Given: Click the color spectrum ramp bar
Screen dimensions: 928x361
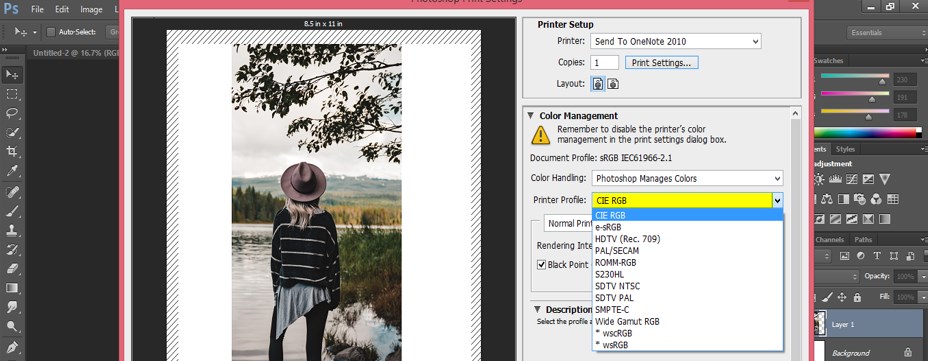Looking at the screenshot, I should [867, 133].
